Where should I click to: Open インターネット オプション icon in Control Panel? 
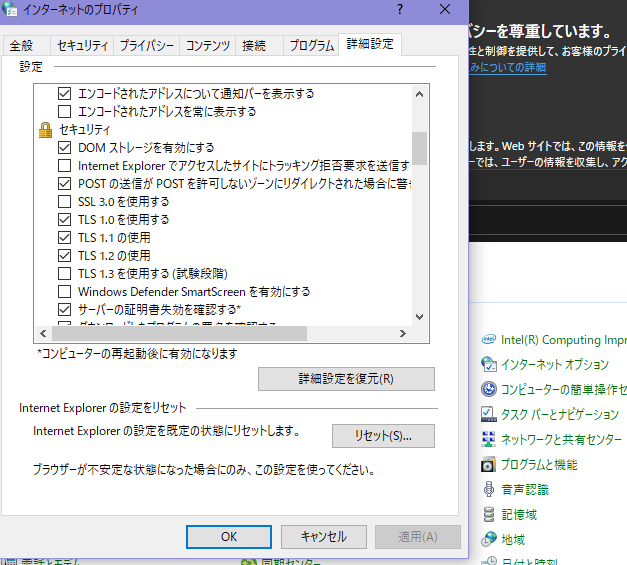point(489,364)
